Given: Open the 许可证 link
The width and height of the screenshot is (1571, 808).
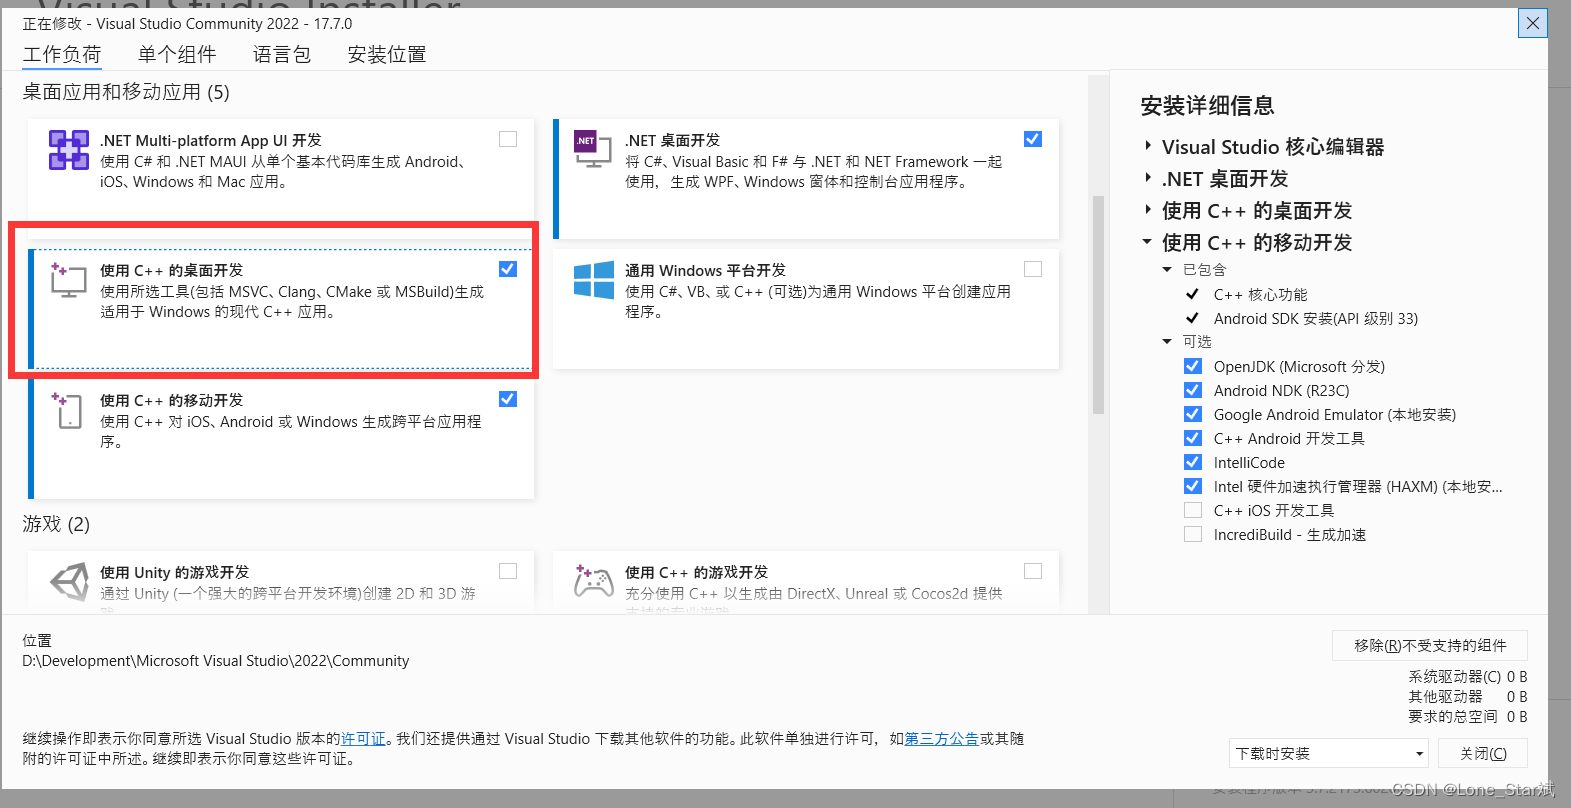Looking at the screenshot, I should (x=363, y=739).
